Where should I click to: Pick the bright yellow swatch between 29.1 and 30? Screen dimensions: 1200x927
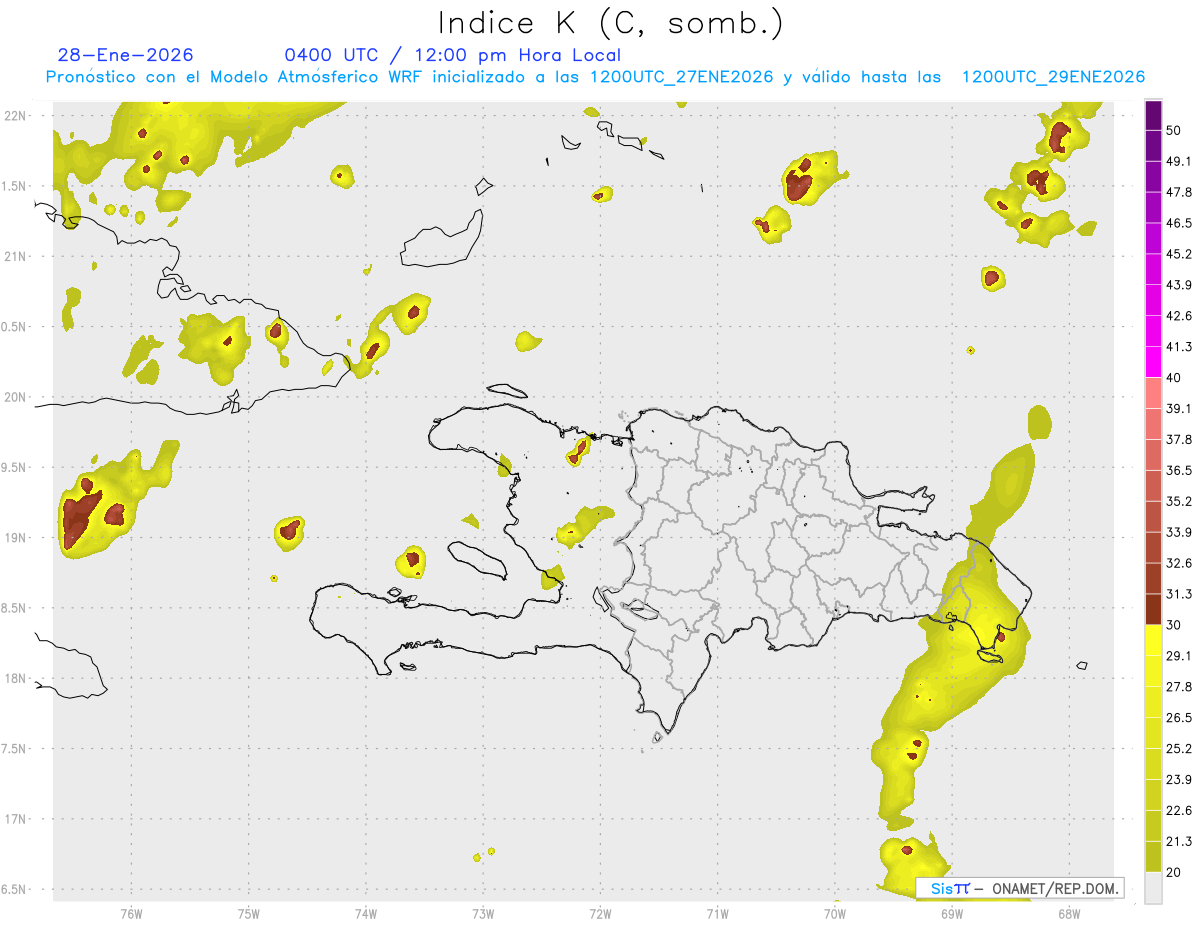point(1153,641)
